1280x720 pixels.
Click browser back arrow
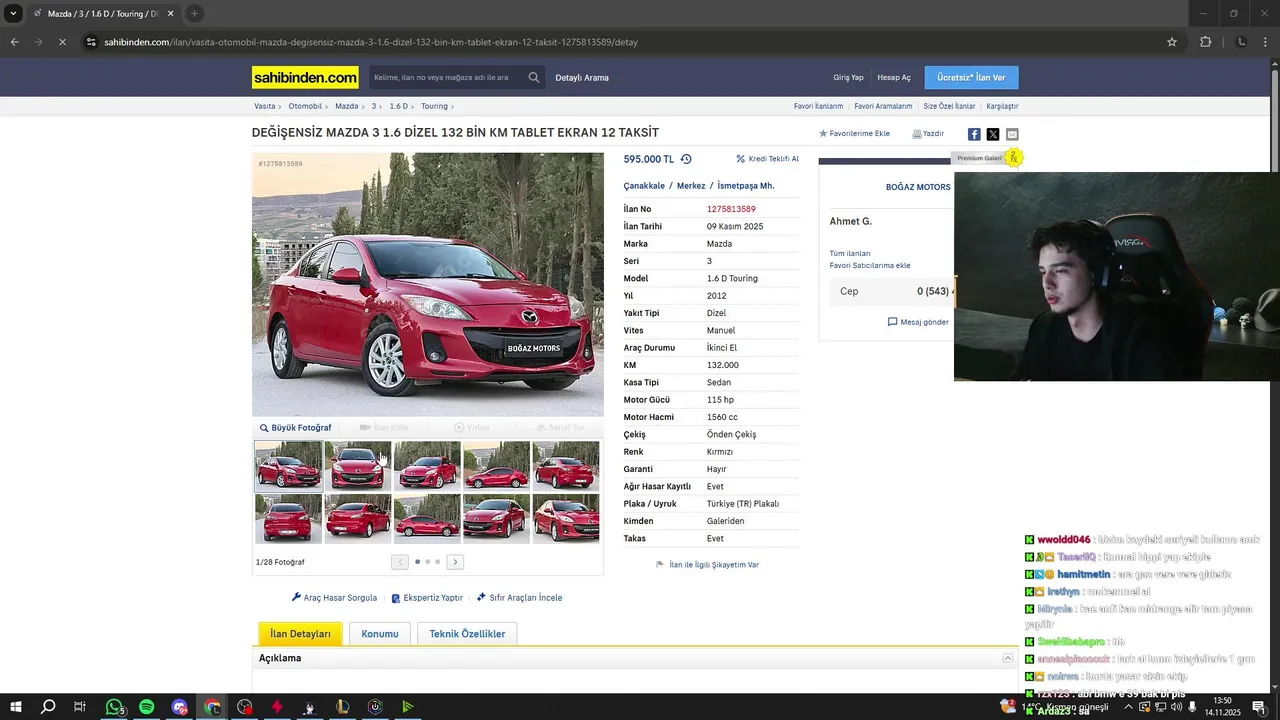pos(14,42)
